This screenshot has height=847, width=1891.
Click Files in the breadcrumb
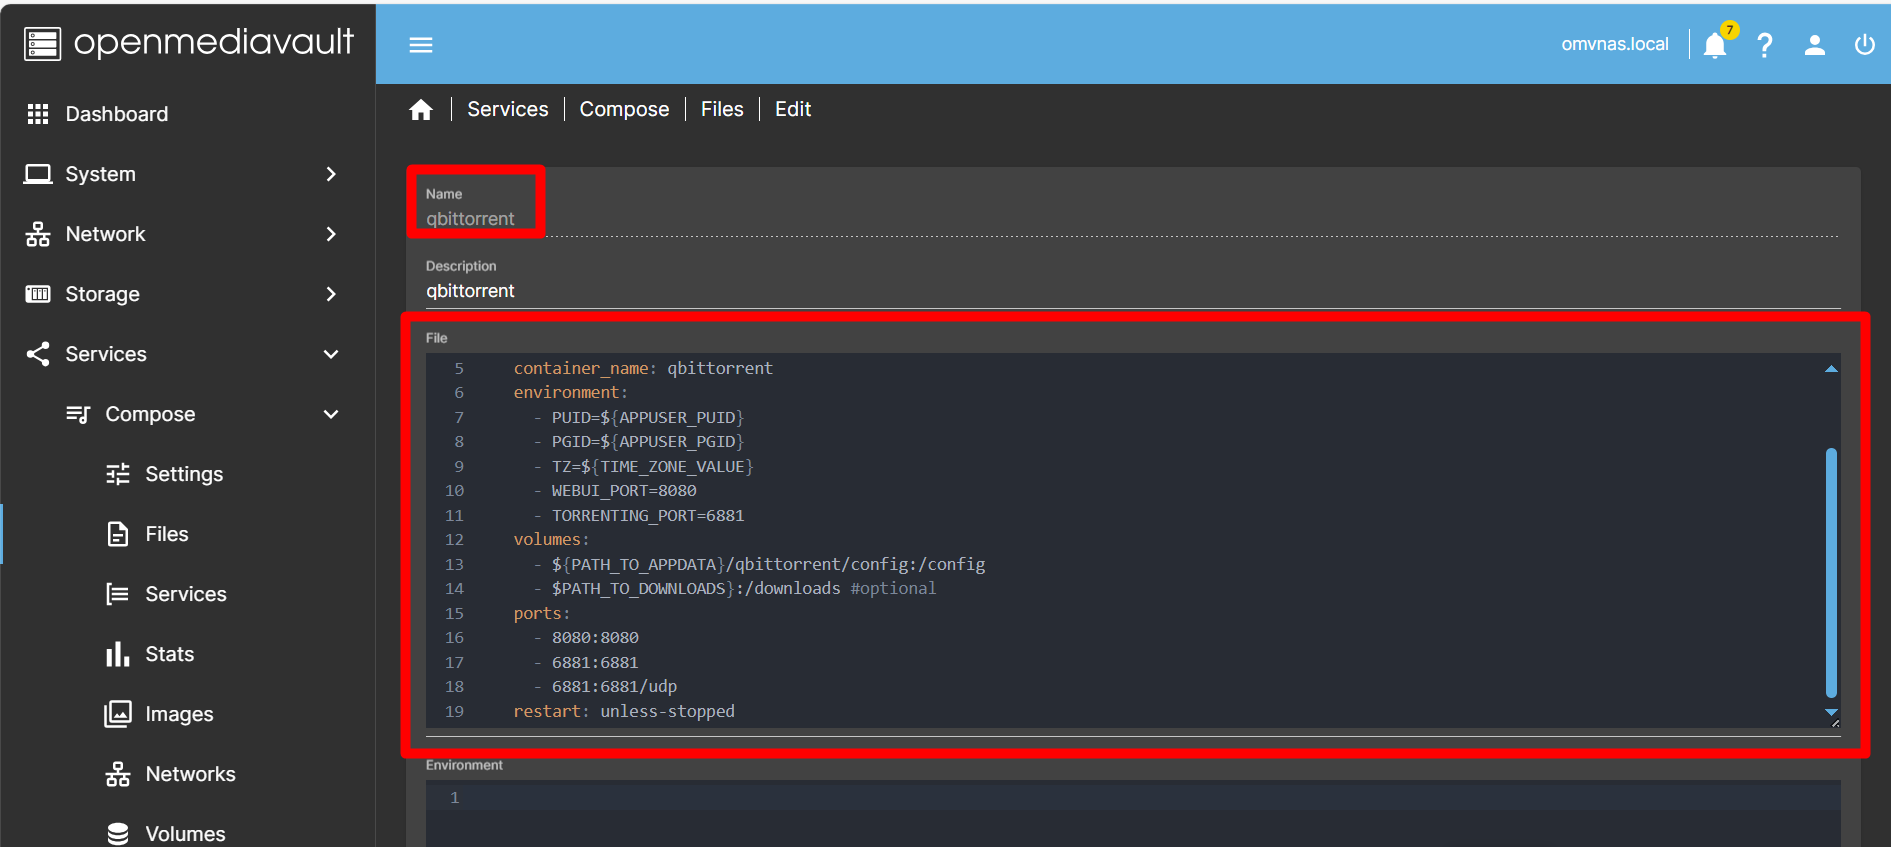[722, 109]
